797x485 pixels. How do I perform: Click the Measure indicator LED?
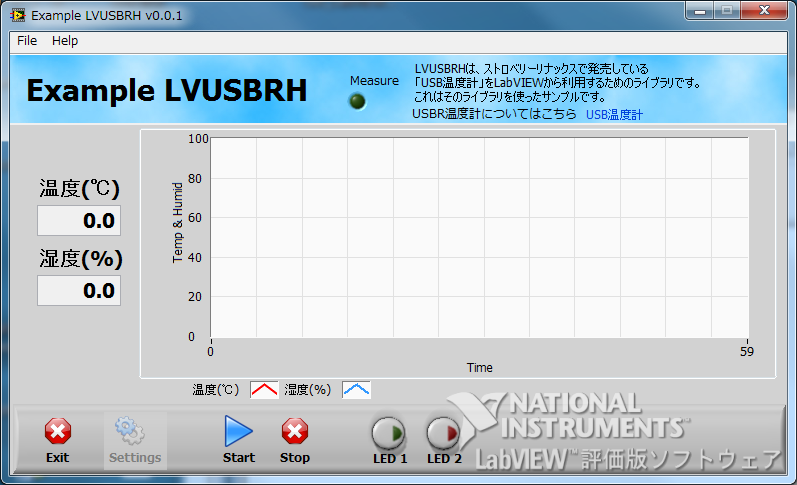(357, 101)
